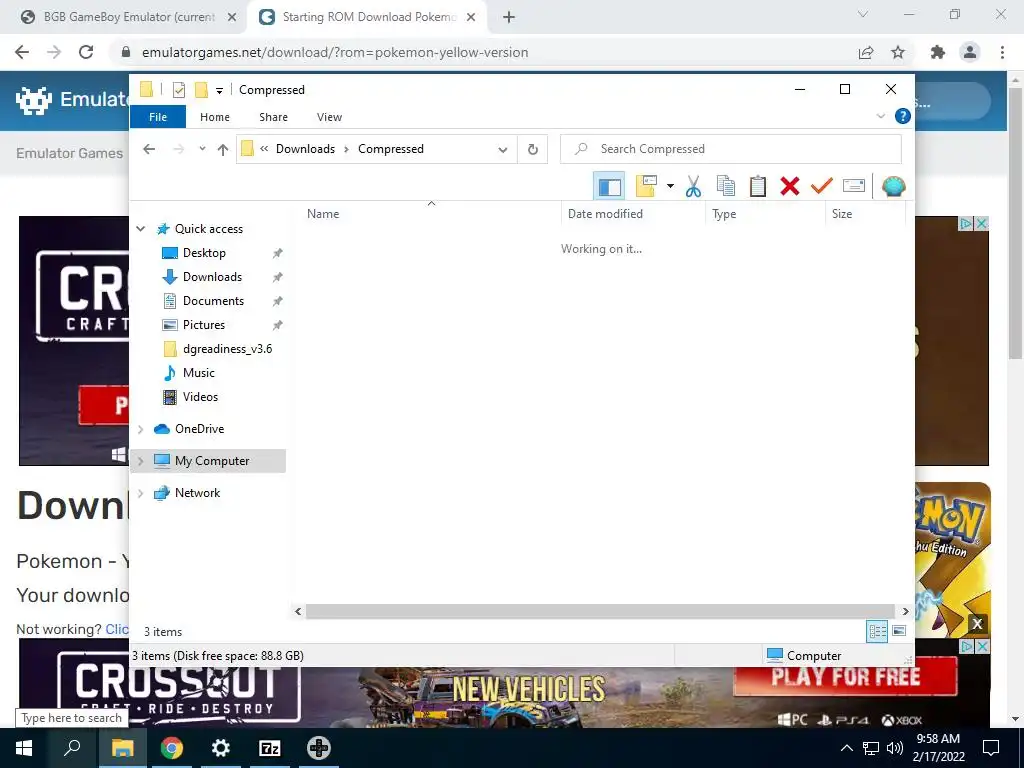Select dgreadiness_v3.6 folder in navigation pane
The height and width of the screenshot is (768, 1024).
pyautogui.click(x=227, y=349)
